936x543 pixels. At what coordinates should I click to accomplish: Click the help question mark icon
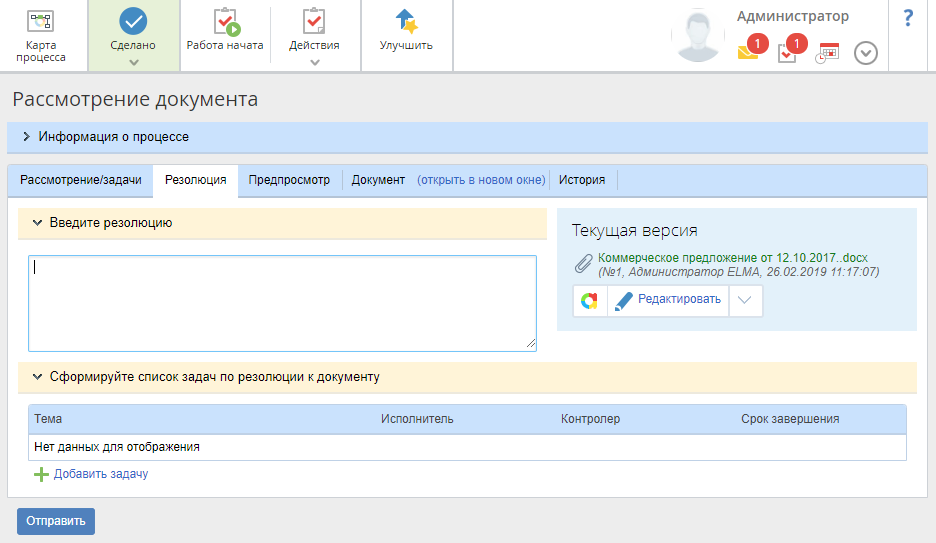click(908, 18)
